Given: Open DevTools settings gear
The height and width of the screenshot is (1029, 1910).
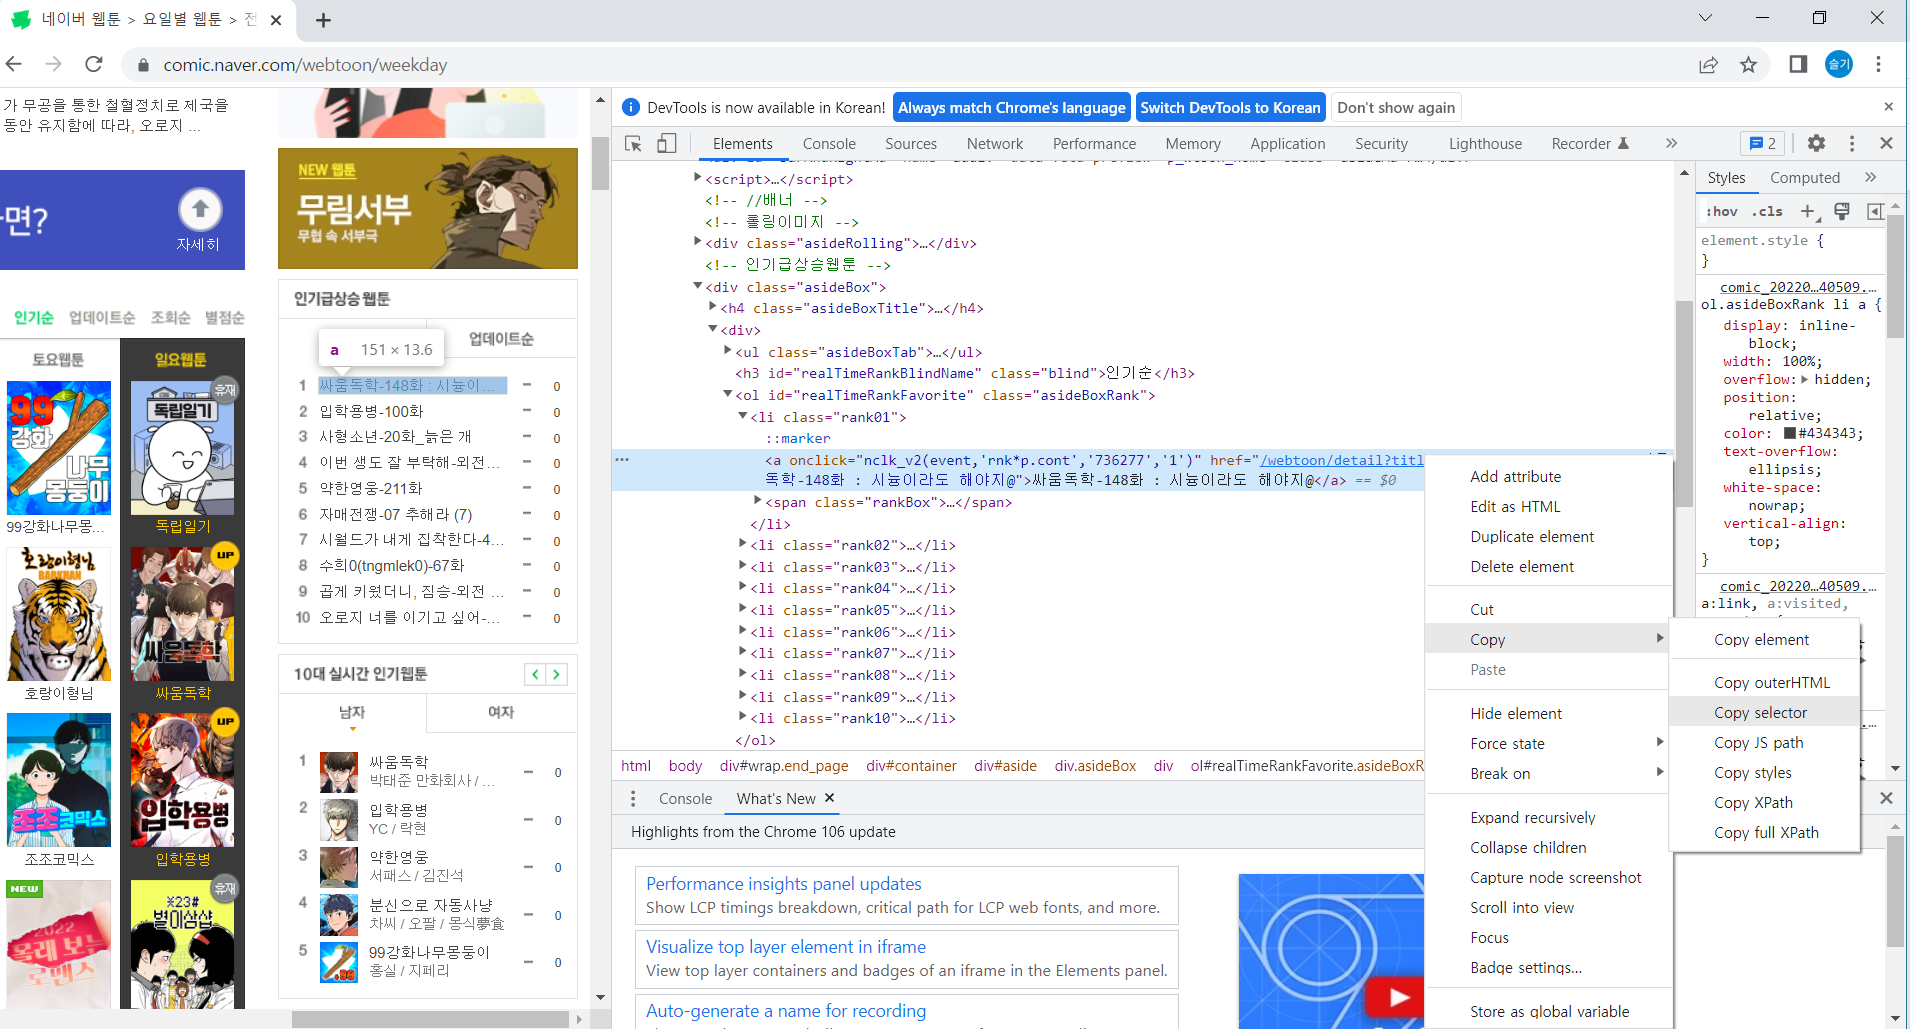Looking at the screenshot, I should point(1816,143).
